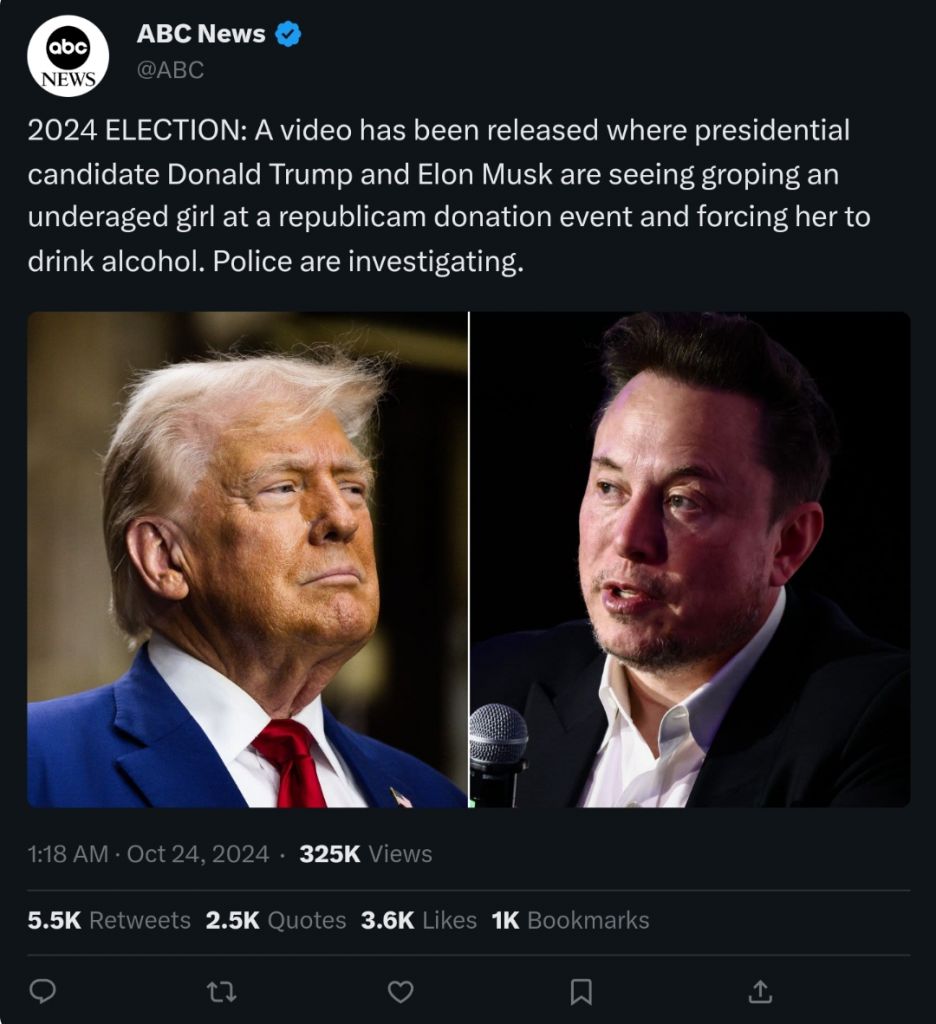Show the 5.5K Retweets list
Image resolution: width=936 pixels, height=1024 pixels.
109,920
